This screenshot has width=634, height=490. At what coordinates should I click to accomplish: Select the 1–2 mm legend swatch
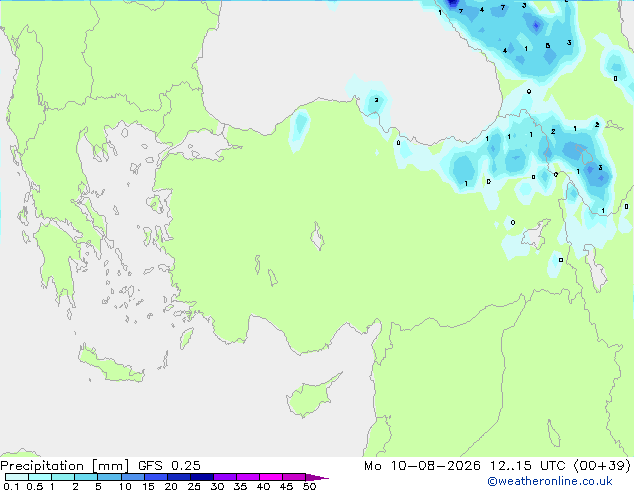click(63, 477)
